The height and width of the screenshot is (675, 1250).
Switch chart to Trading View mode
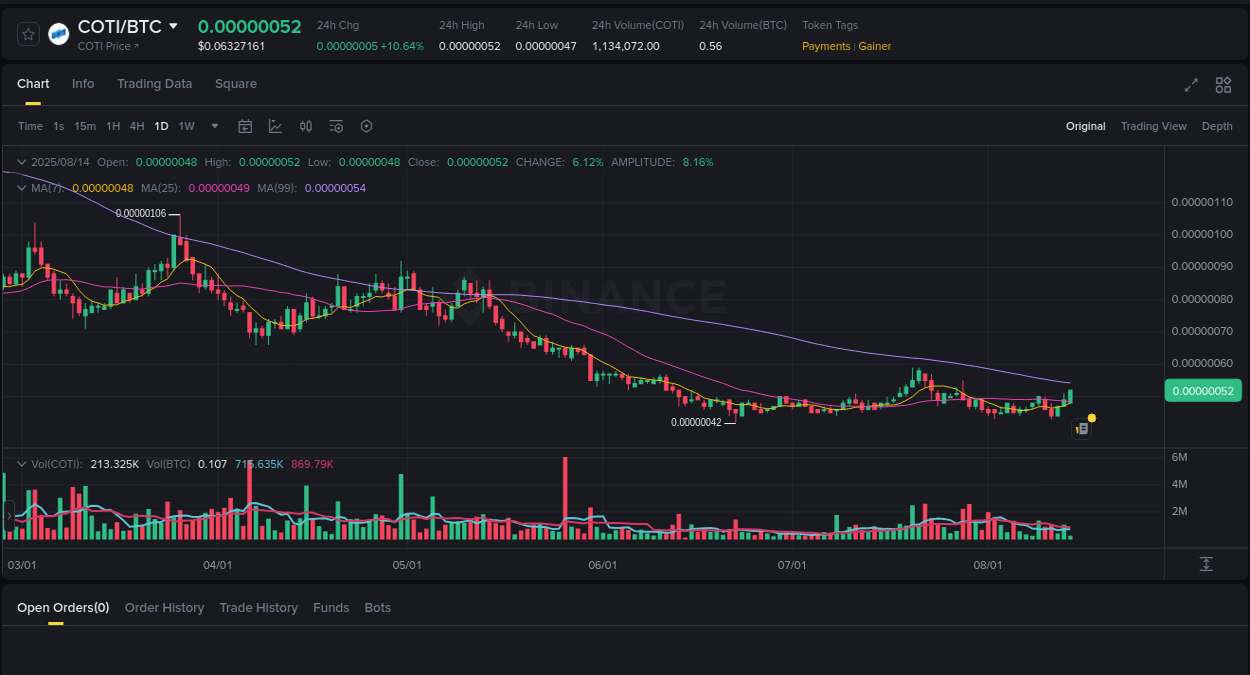coord(1153,126)
